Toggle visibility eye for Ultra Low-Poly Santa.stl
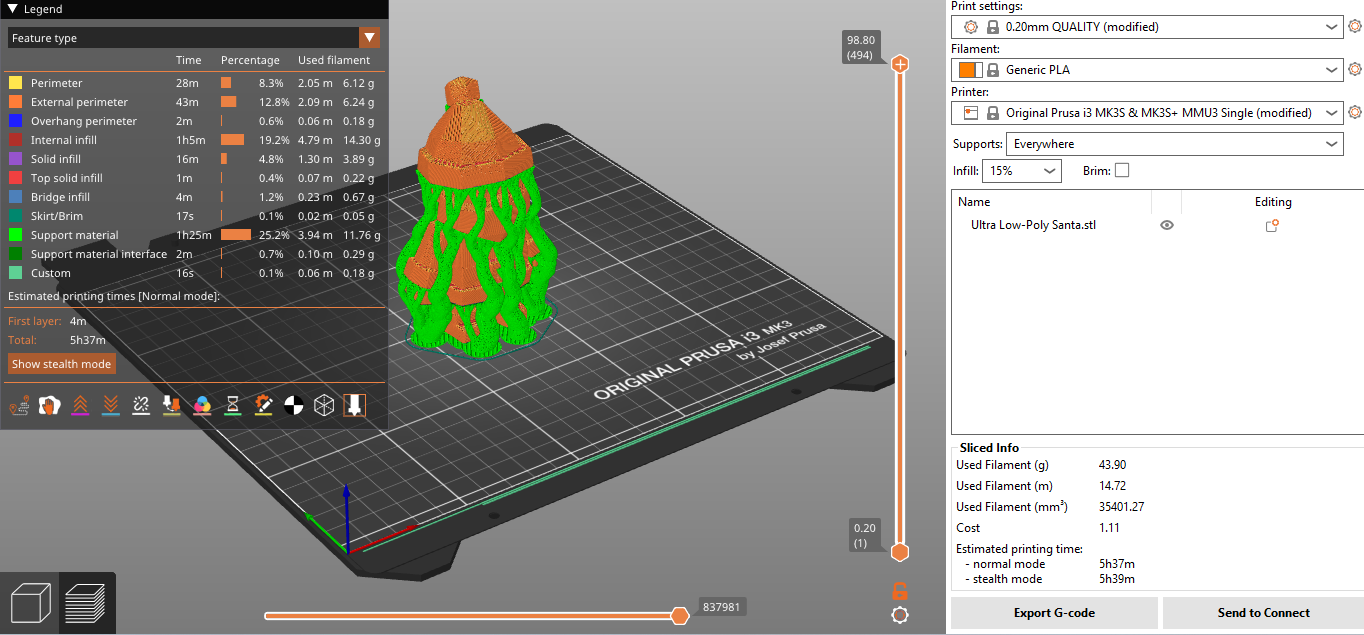The image size is (1364, 635). [1167, 226]
